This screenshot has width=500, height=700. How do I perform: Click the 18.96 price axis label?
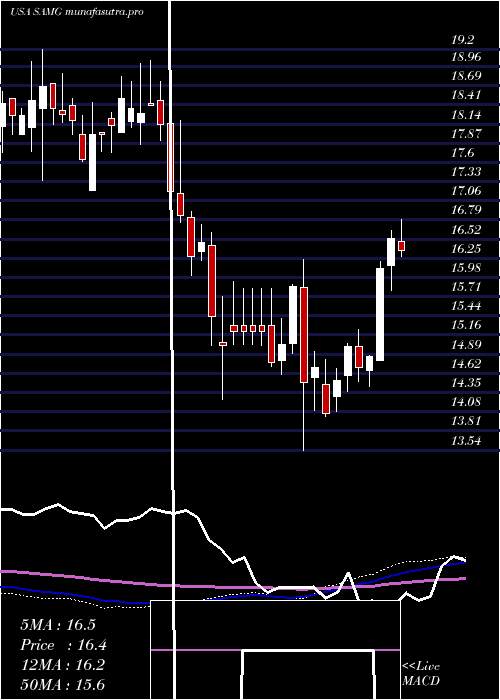point(467,57)
